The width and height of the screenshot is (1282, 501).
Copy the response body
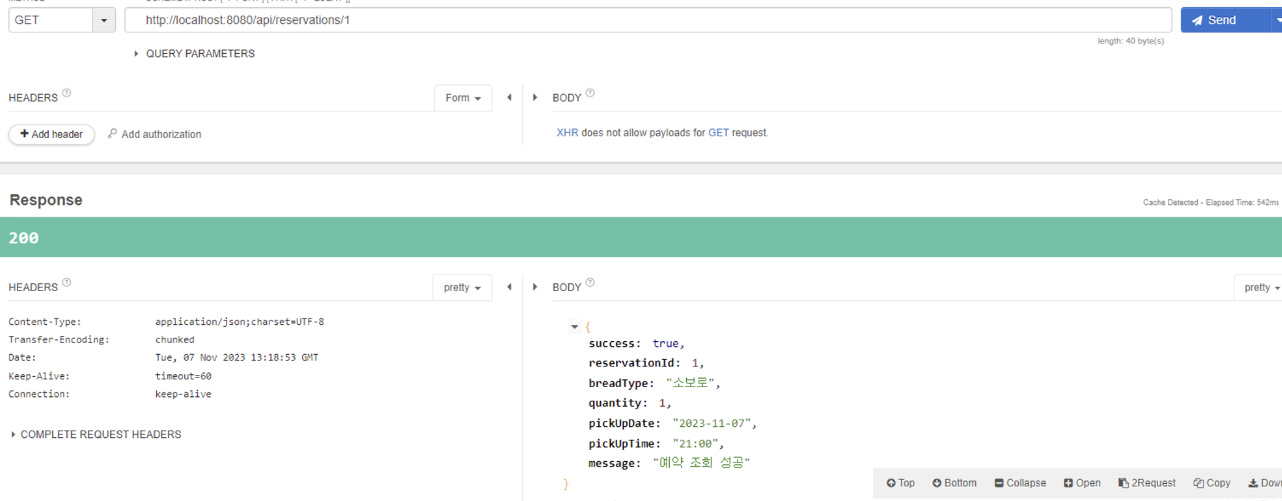1212,483
